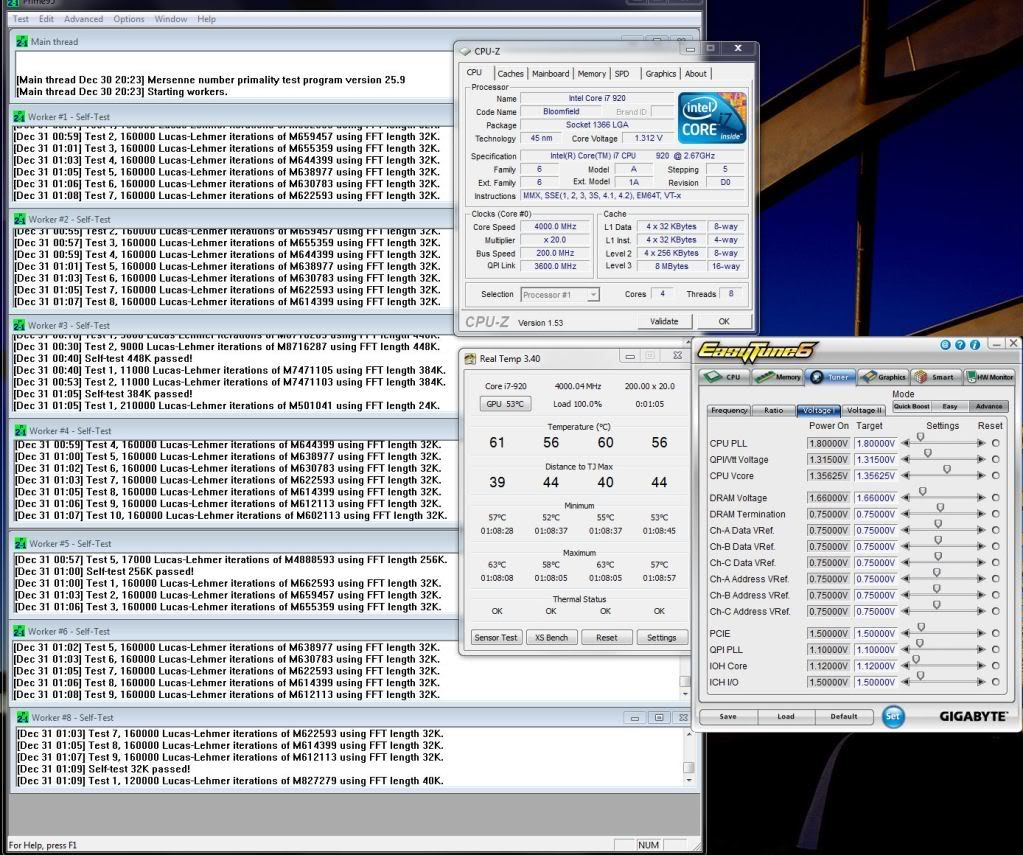Select the QPI/Vtt Voltage reset radio button
The width and height of the screenshot is (1023, 855).
[x=996, y=459]
